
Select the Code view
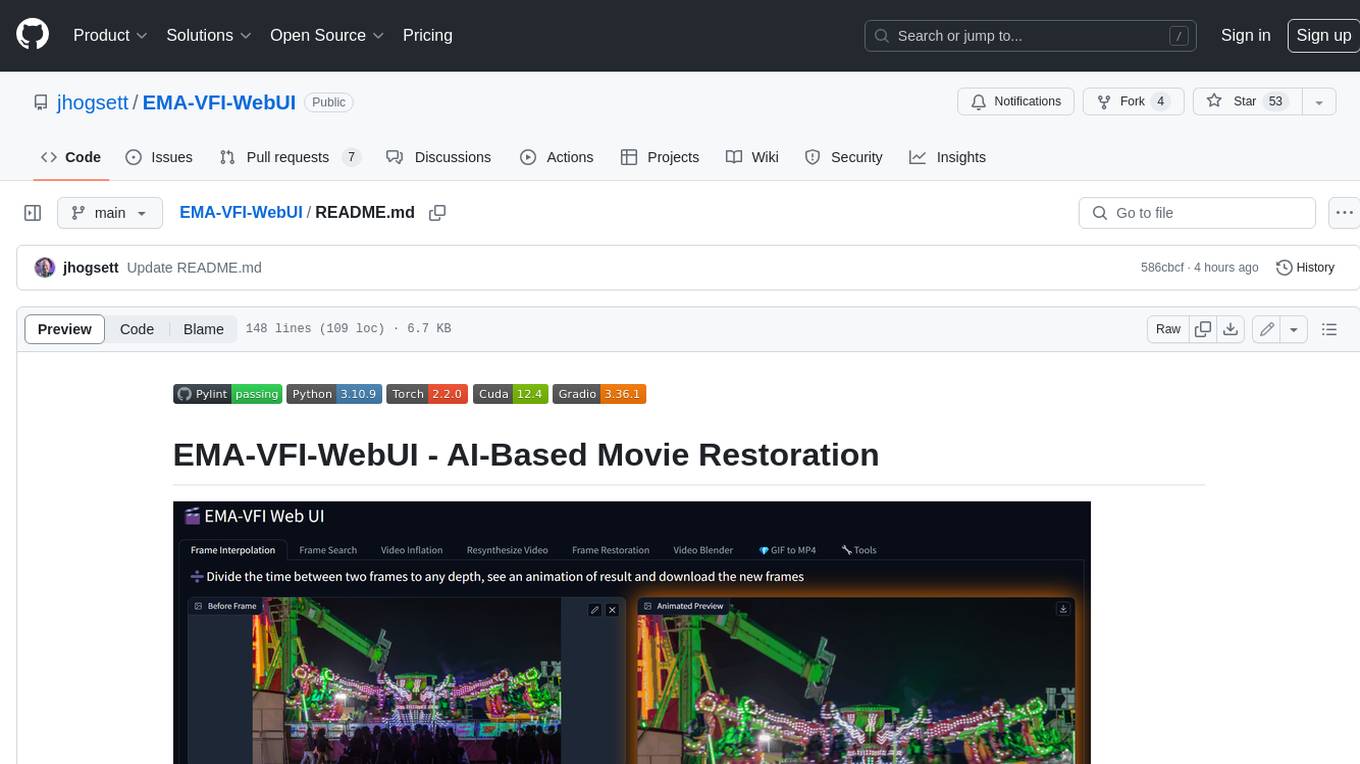(137, 329)
